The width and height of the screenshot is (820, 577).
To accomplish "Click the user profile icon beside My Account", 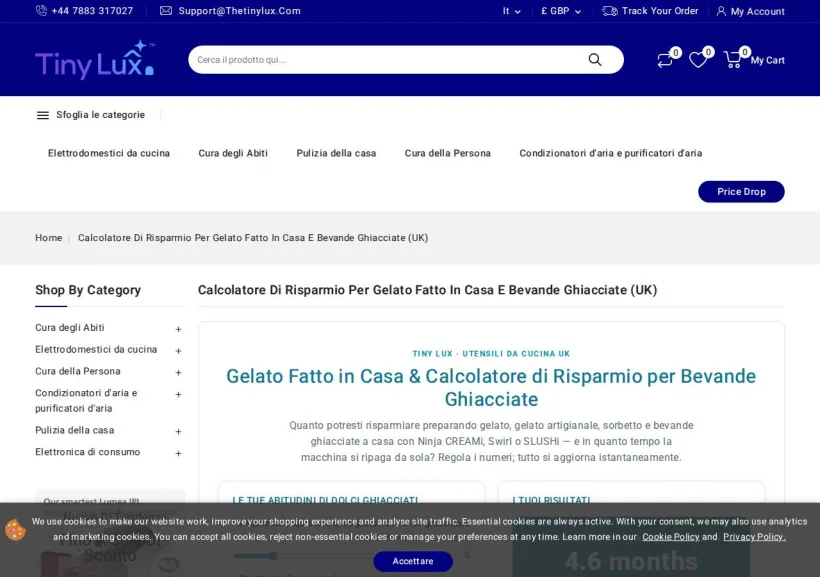I will tap(721, 11).
